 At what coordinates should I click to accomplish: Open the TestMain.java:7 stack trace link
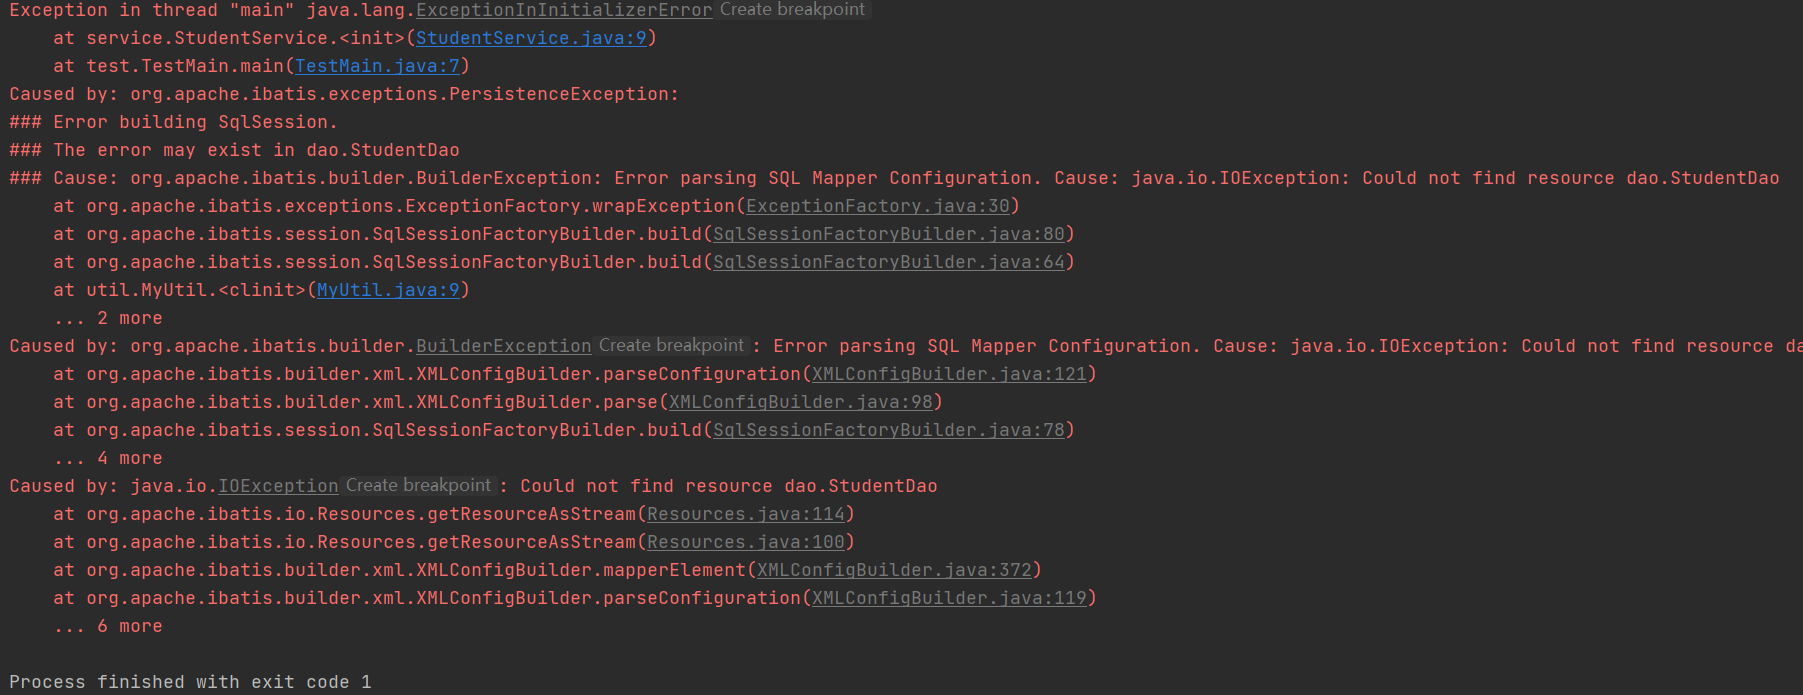tap(377, 66)
